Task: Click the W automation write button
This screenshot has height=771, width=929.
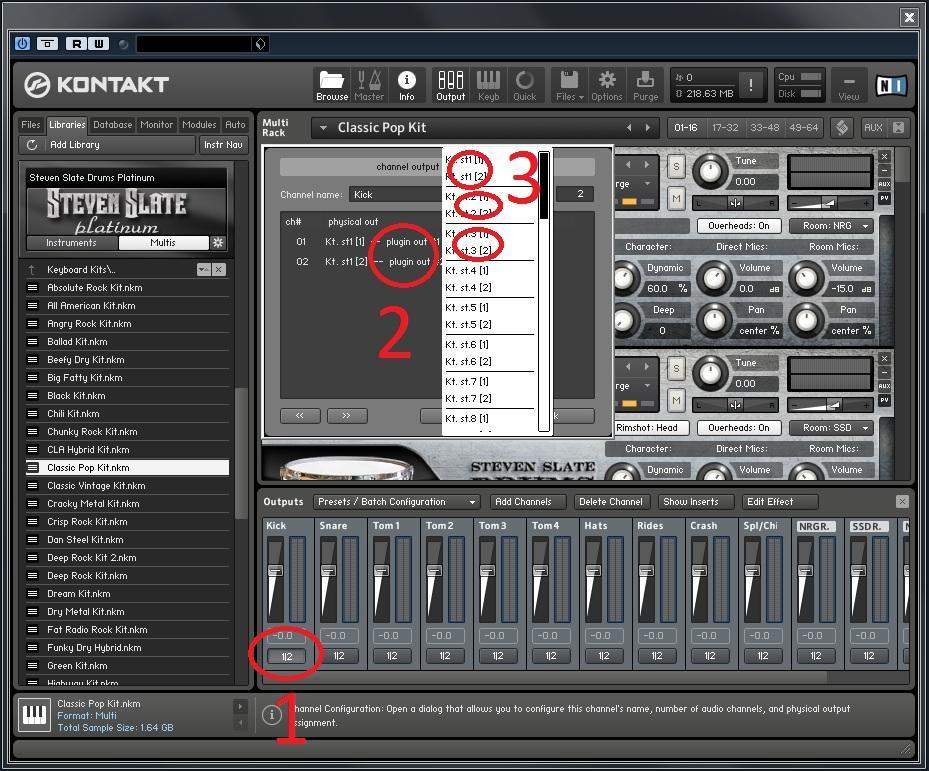Action: pyautogui.click(x=99, y=43)
